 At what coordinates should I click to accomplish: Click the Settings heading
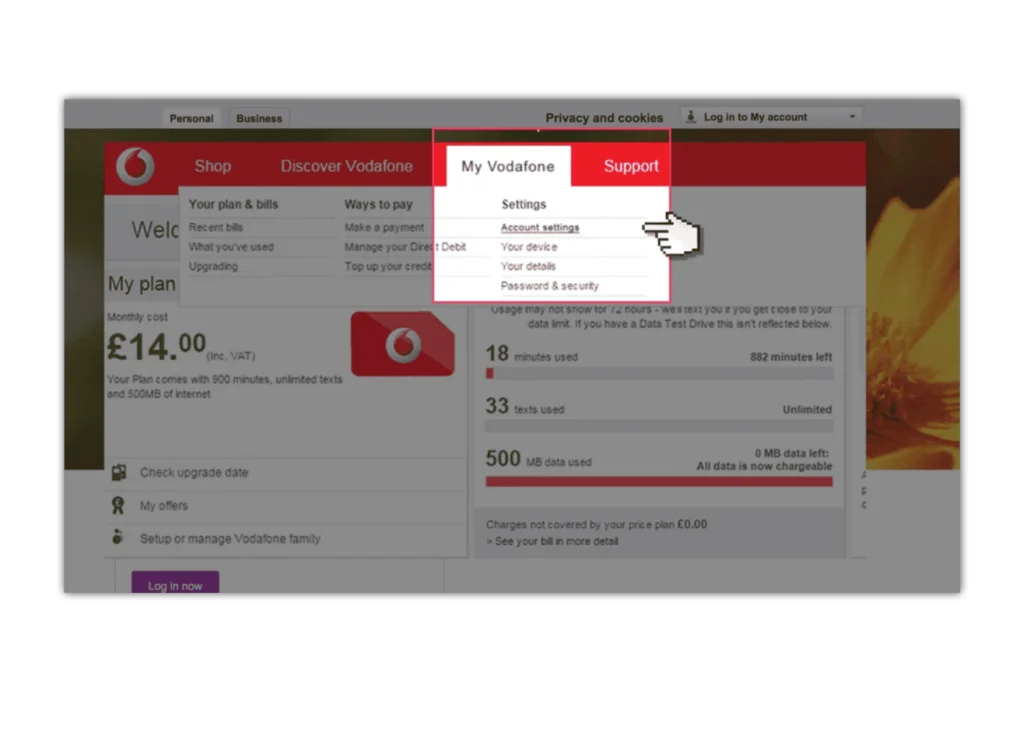coord(524,204)
